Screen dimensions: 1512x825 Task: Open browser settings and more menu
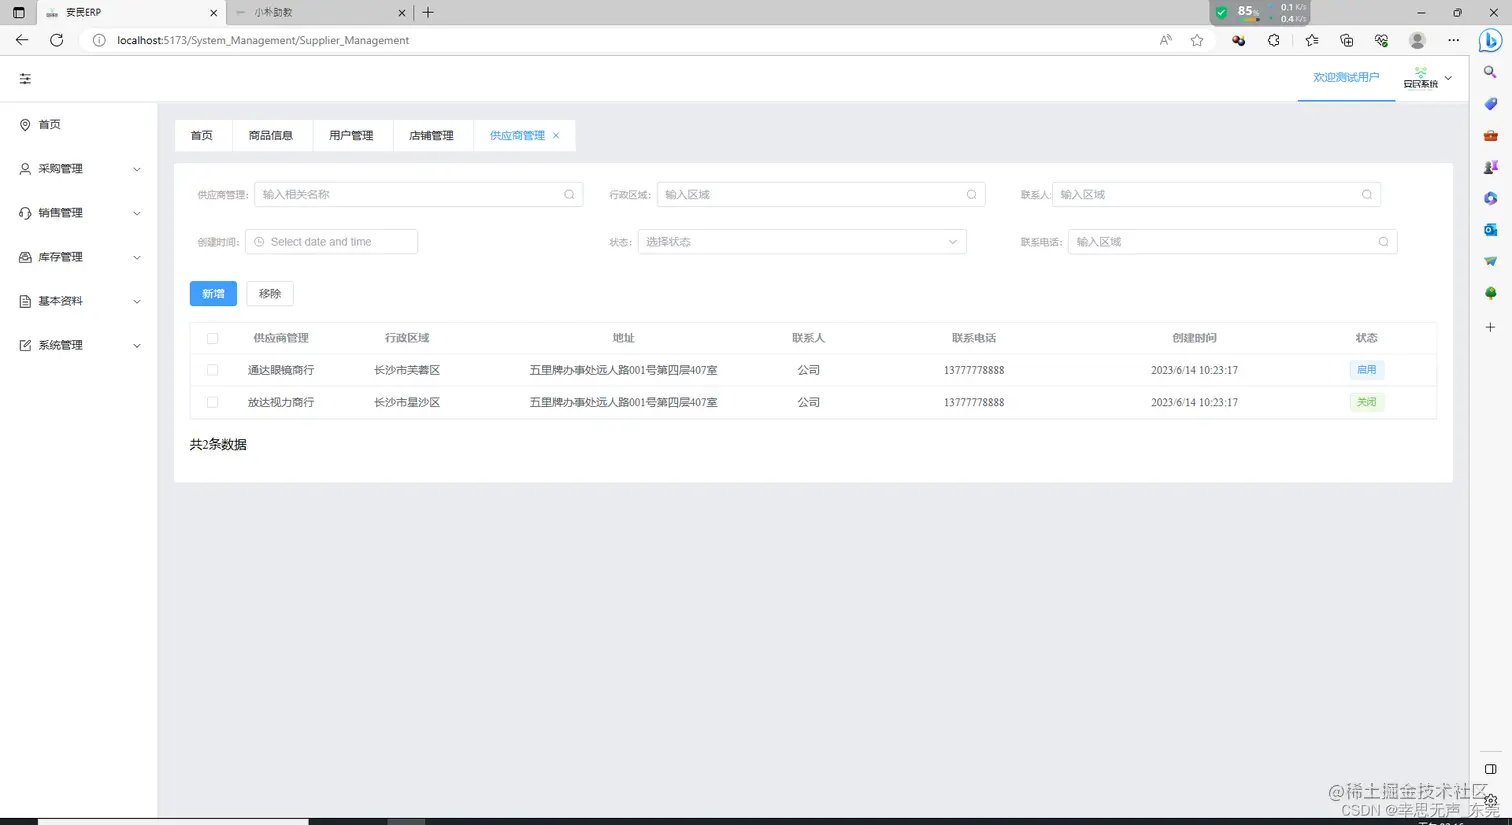tap(1453, 40)
